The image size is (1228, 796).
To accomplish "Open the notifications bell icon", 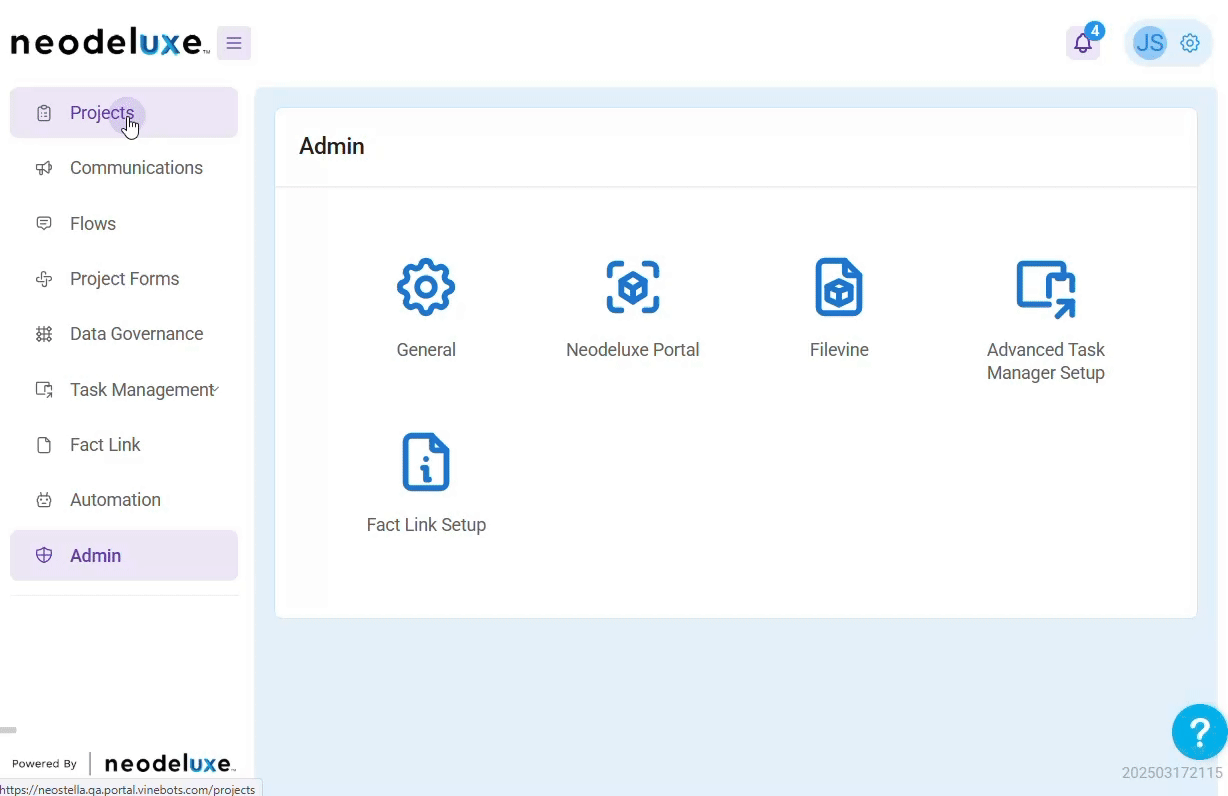I will click(x=1083, y=43).
